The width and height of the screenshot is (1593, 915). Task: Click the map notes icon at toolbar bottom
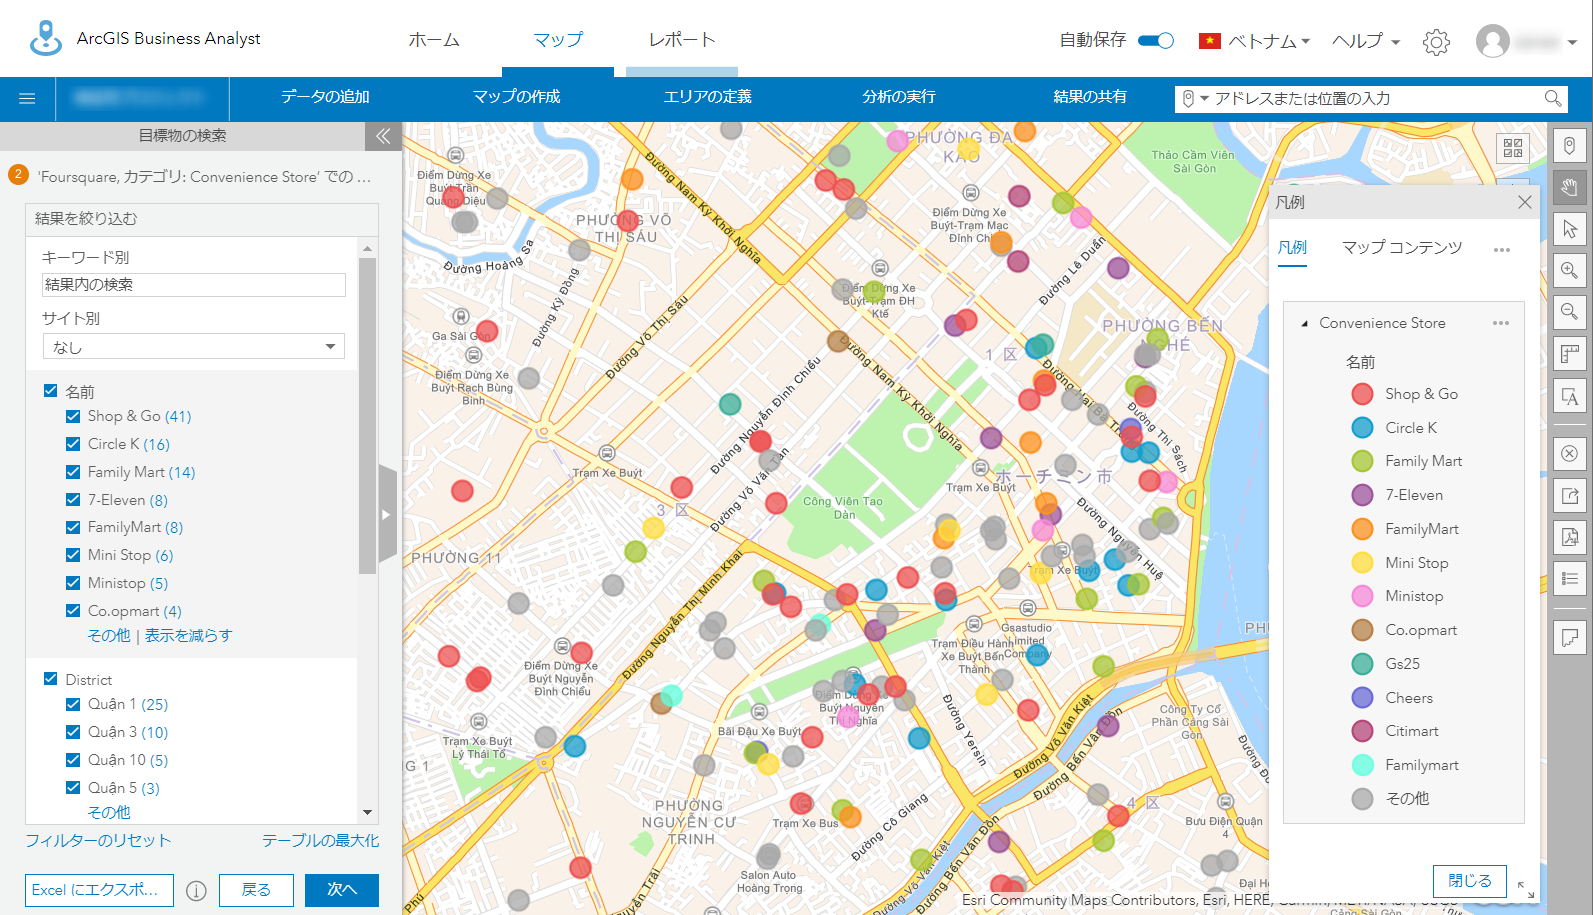click(1570, 637)
